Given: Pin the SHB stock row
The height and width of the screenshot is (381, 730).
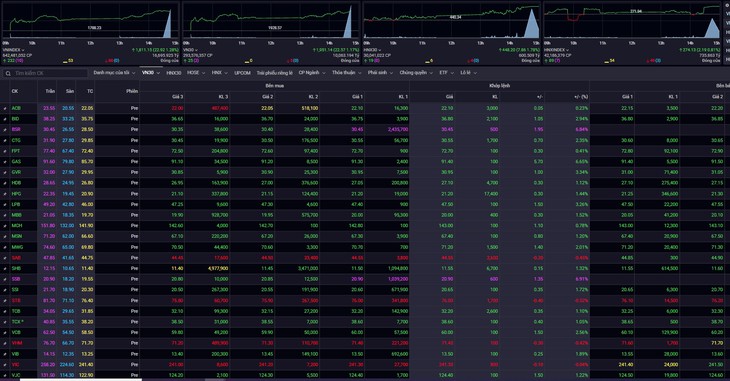Looking at the screenshot, I should tap(5, 269).
